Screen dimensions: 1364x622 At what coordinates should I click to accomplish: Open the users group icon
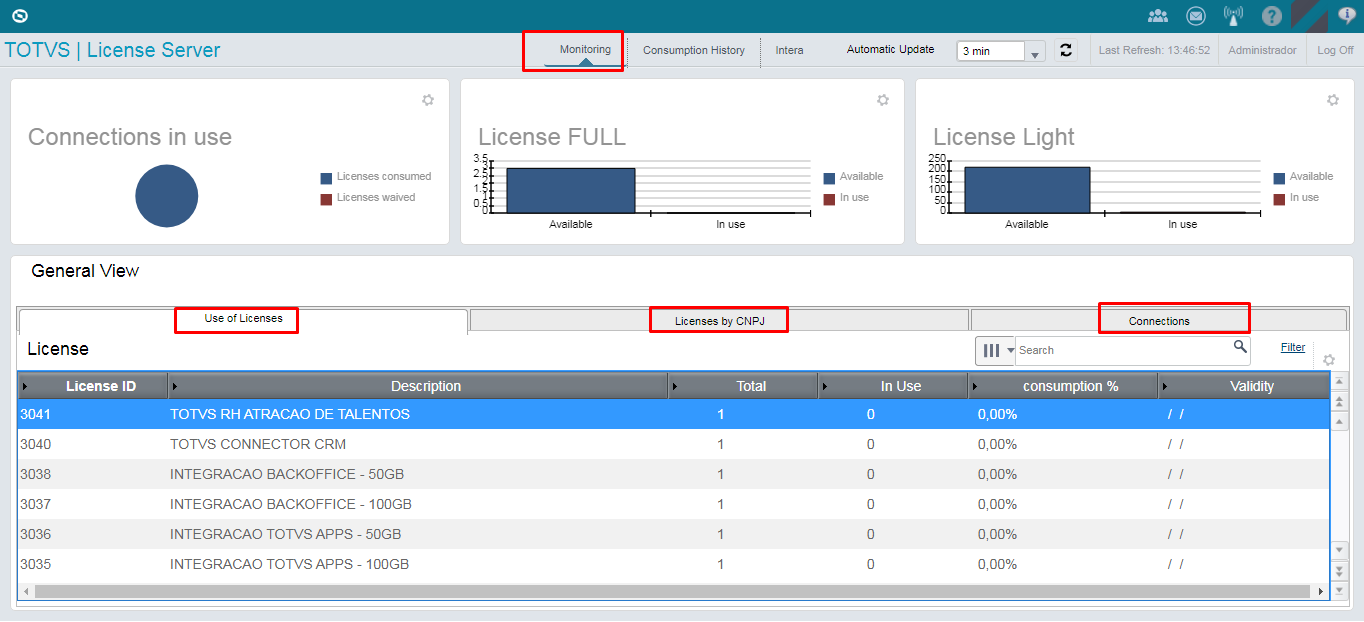tap(1158, 16)
